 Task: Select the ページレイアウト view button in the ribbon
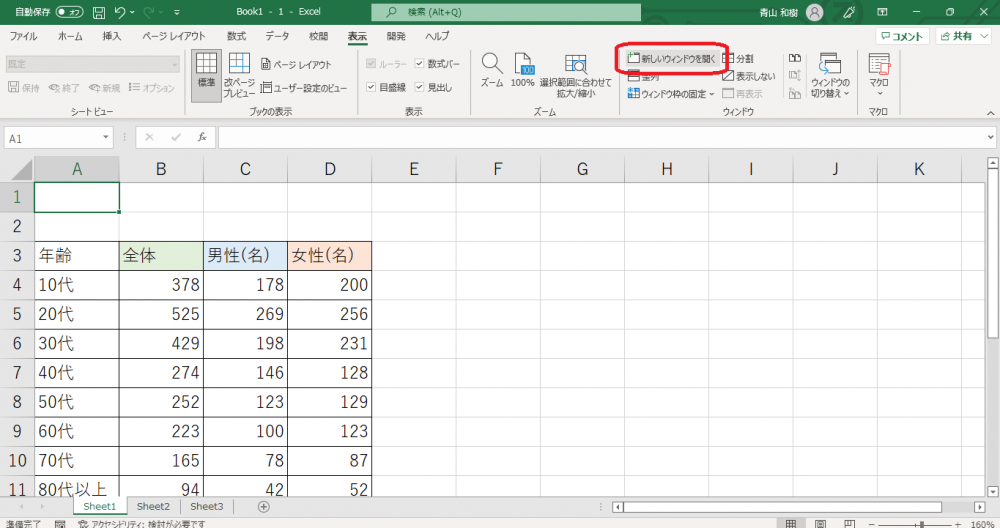[296, 64]
